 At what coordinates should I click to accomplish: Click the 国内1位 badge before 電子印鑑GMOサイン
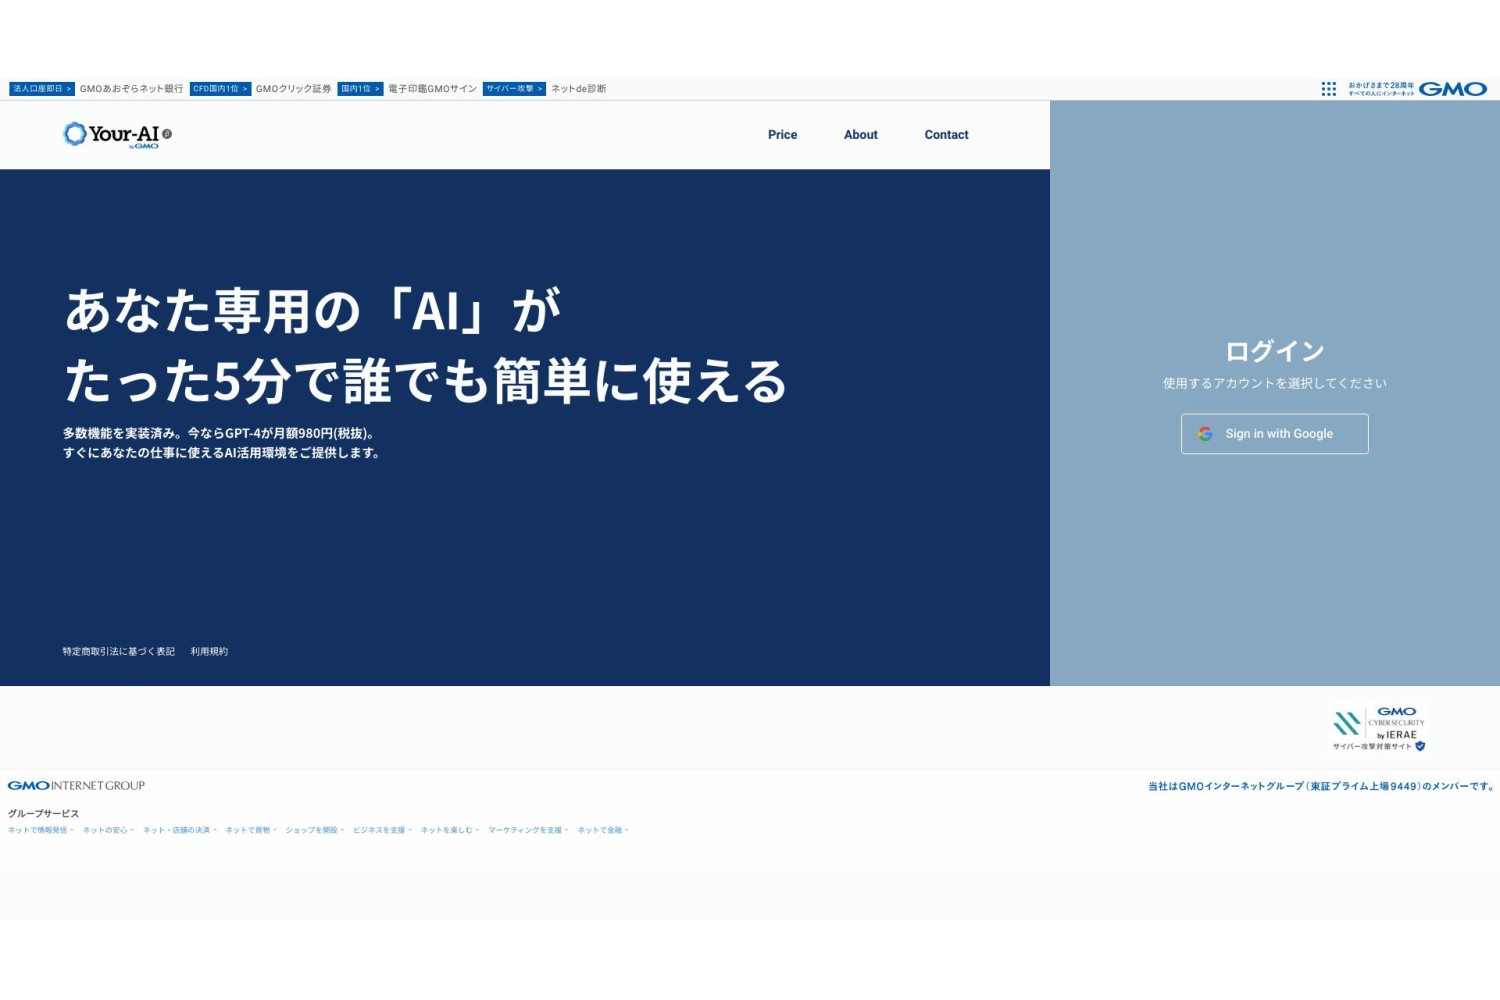click(360, 89)
